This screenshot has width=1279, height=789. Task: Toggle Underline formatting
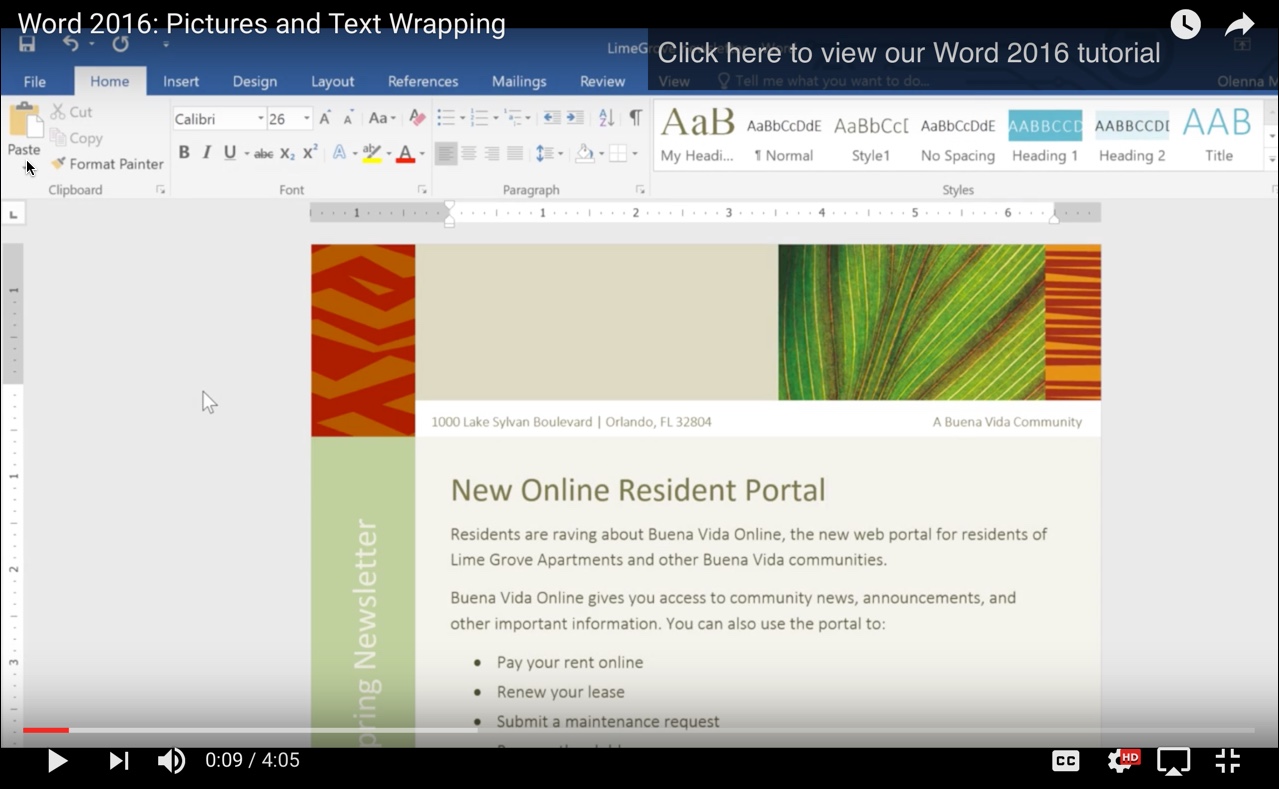point(230,153)
